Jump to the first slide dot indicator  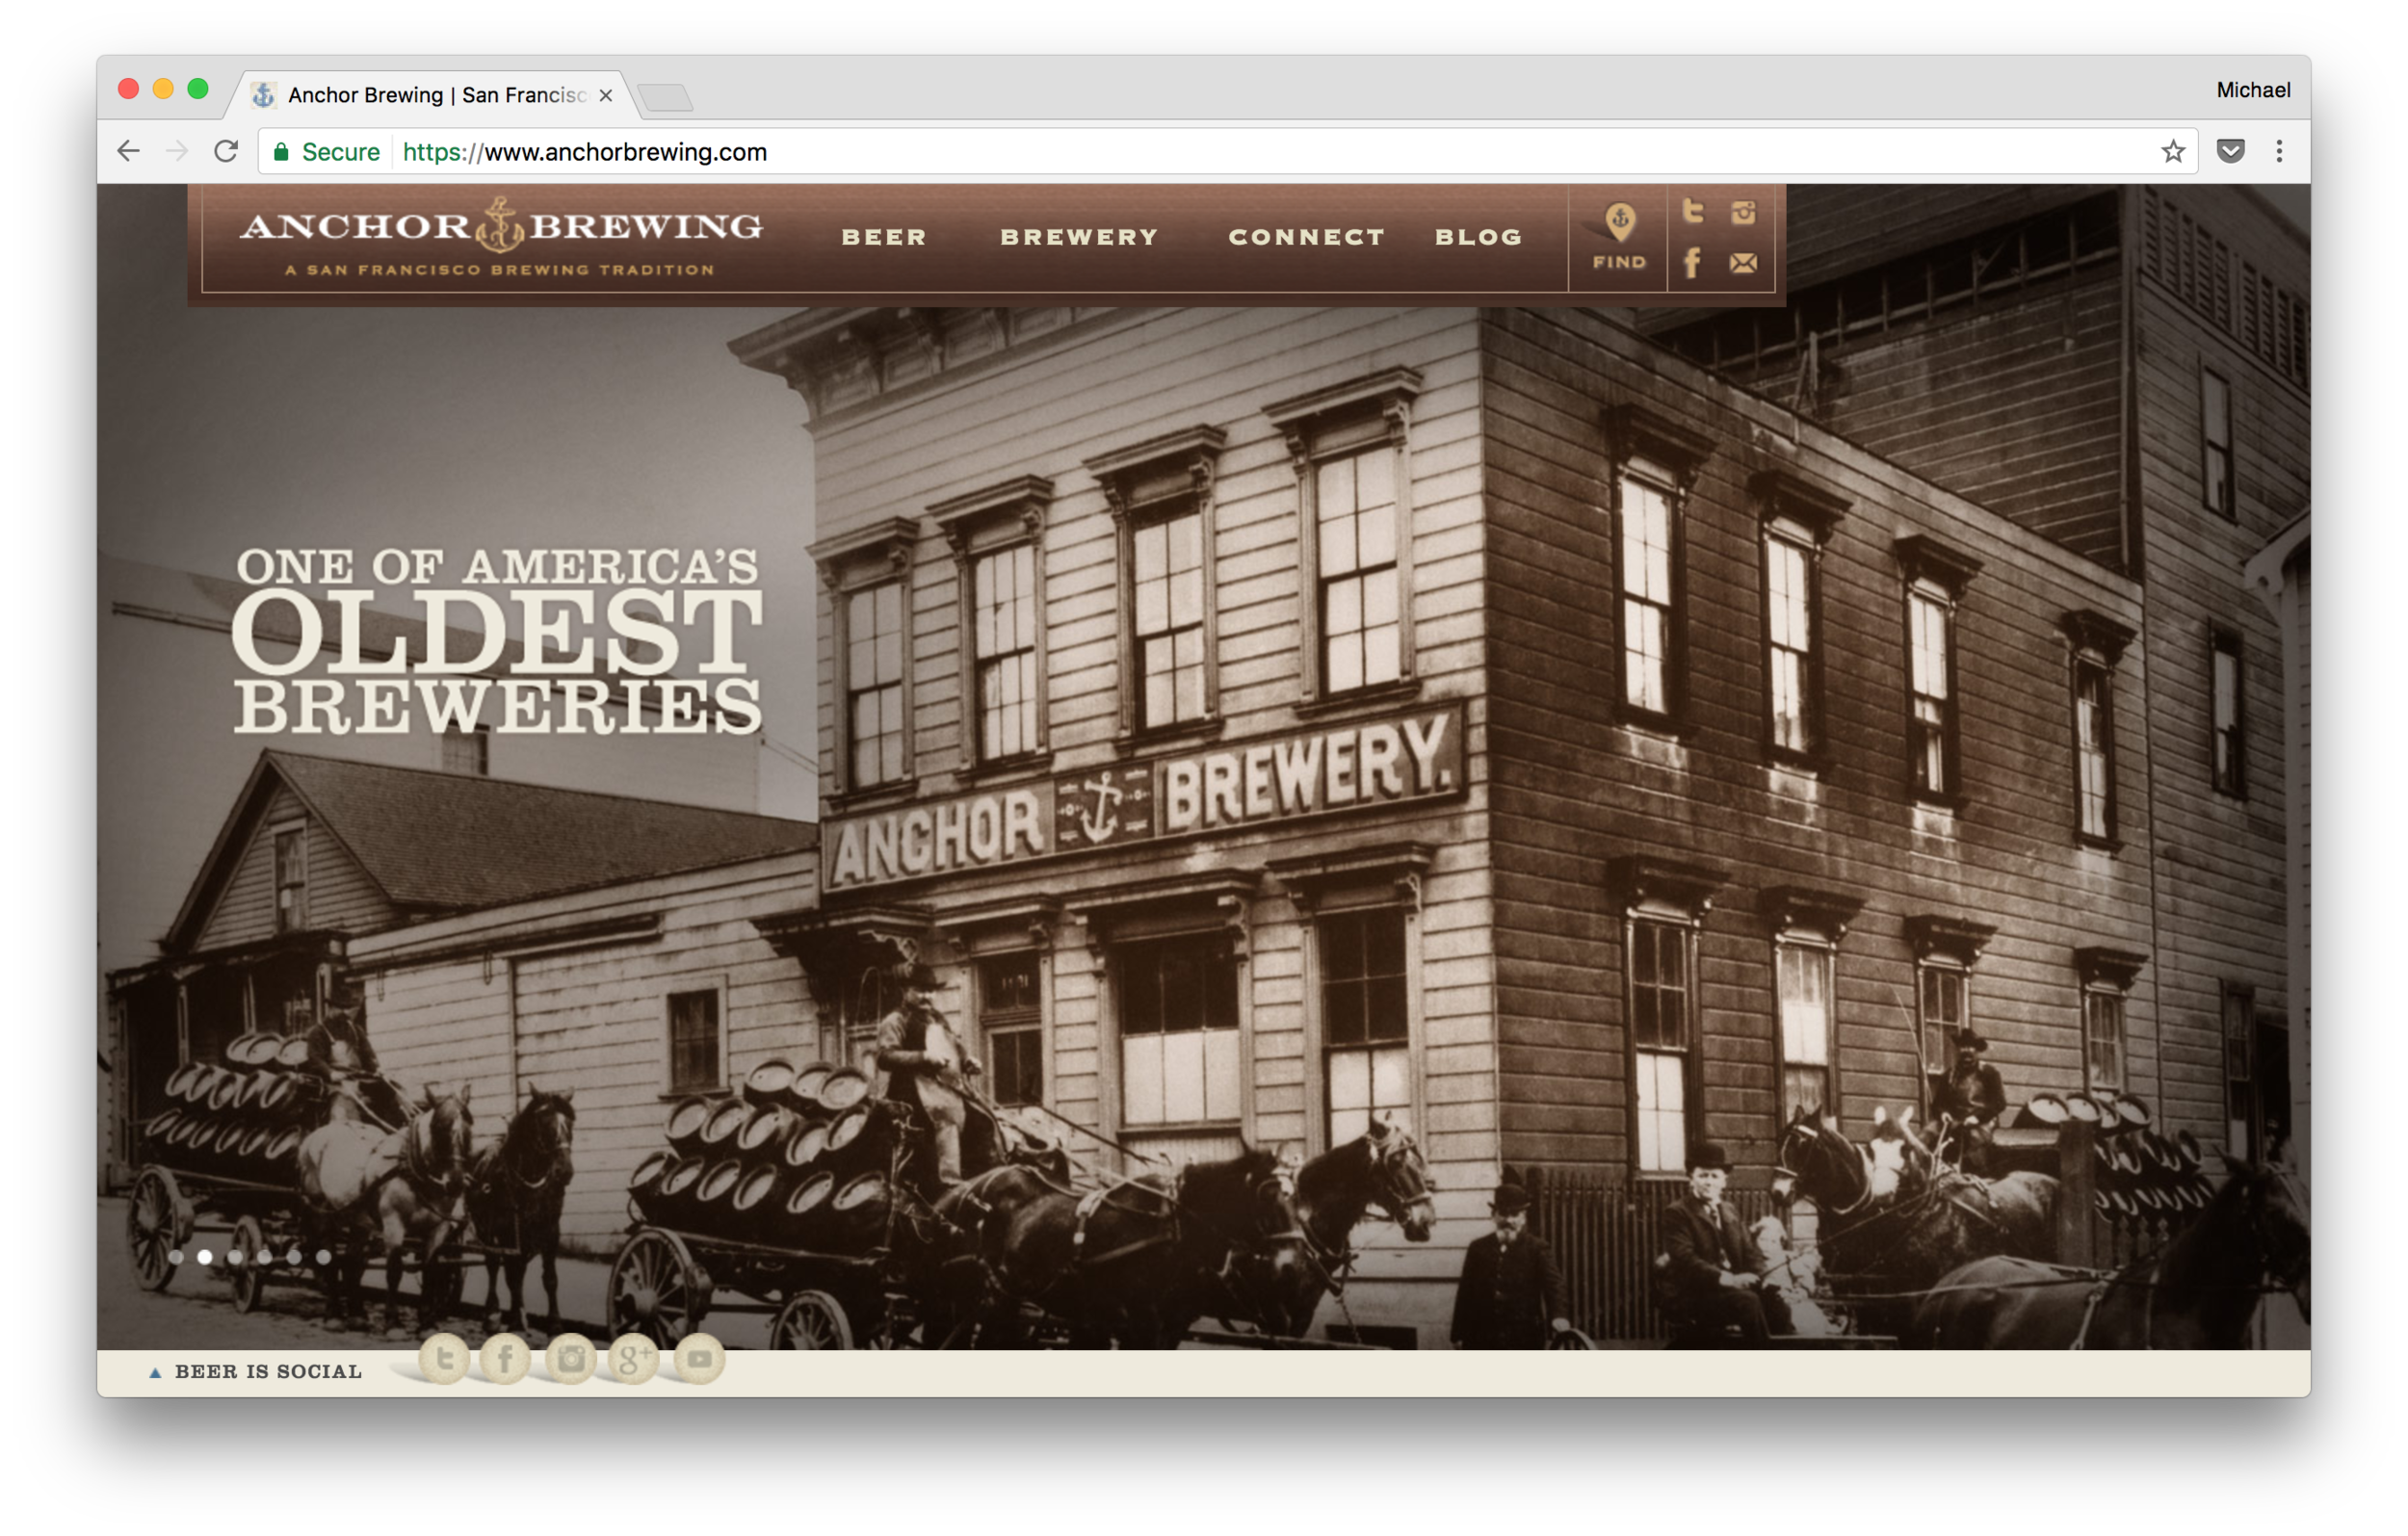coord(177,1257)
